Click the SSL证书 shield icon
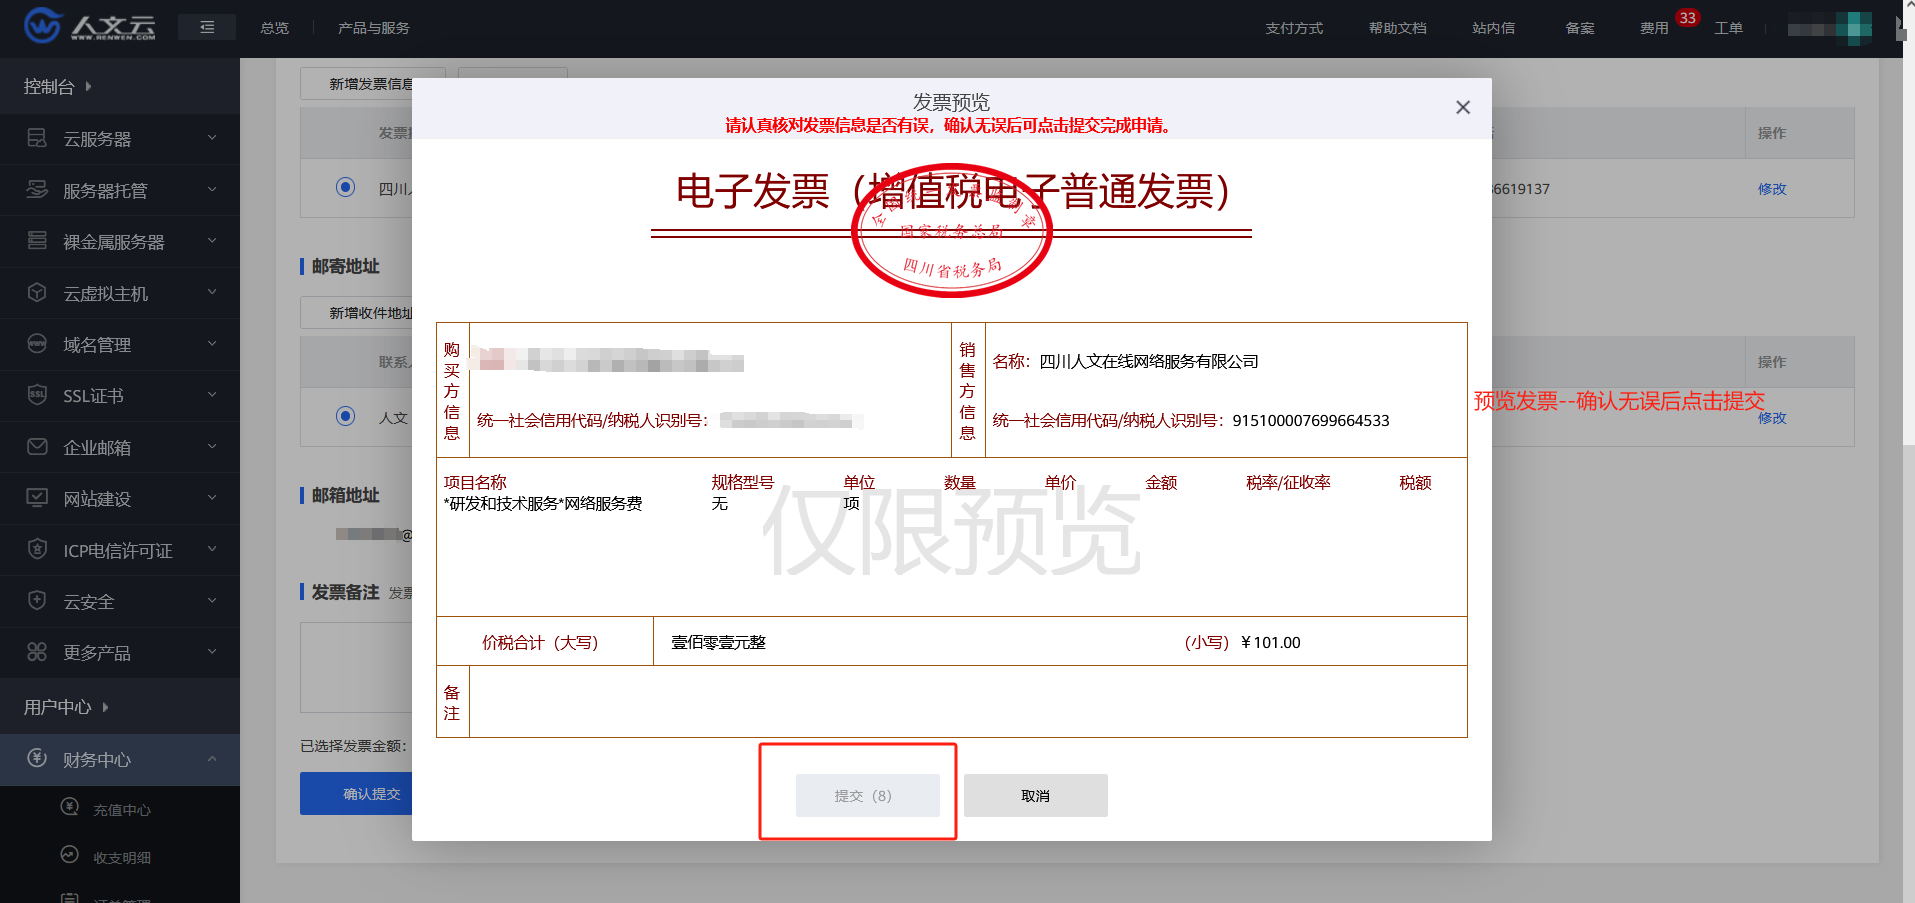This screenshot has width=1915, height=903. pyautogui.click(x=37, y=395)
